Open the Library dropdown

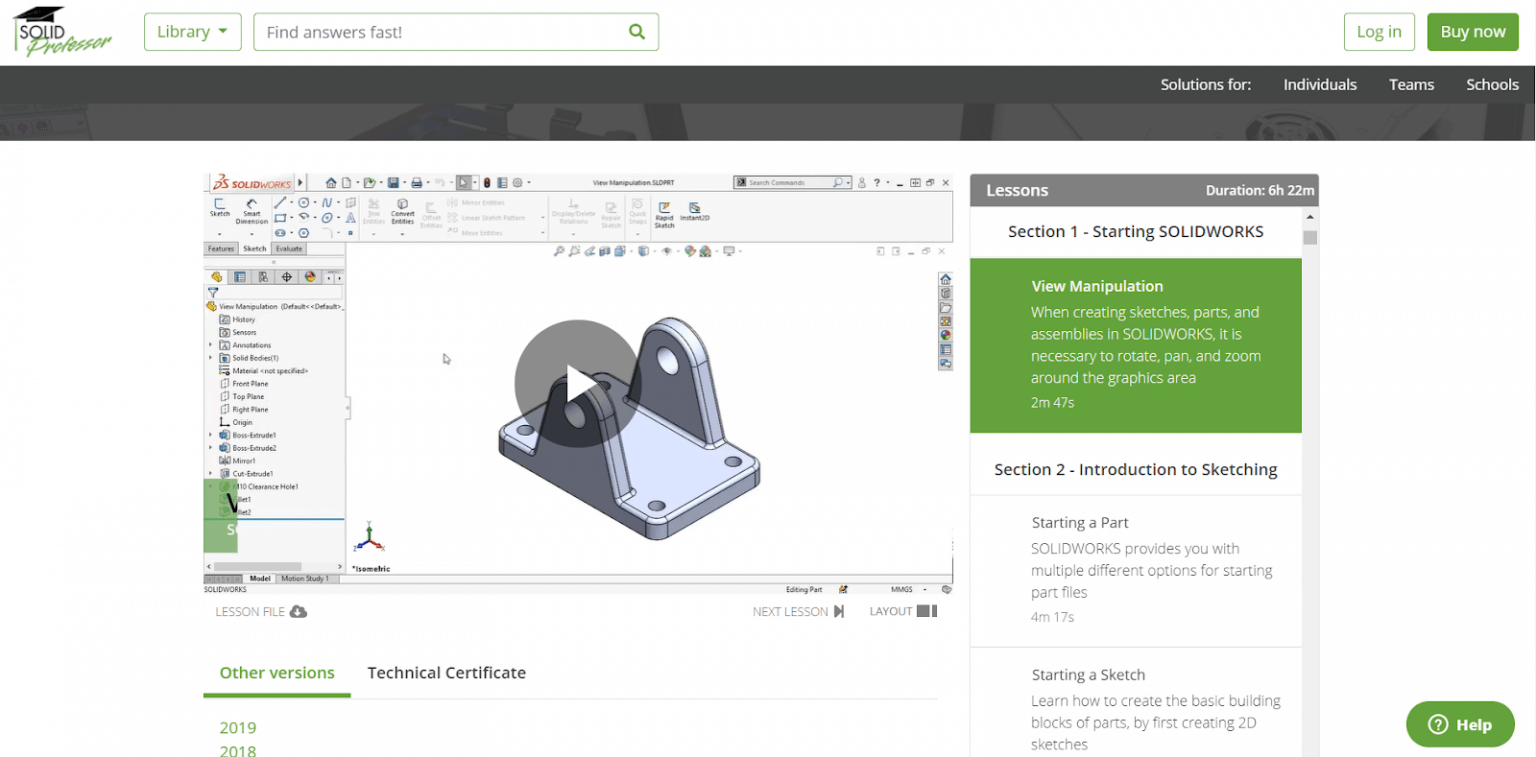[x=192, y=31]
